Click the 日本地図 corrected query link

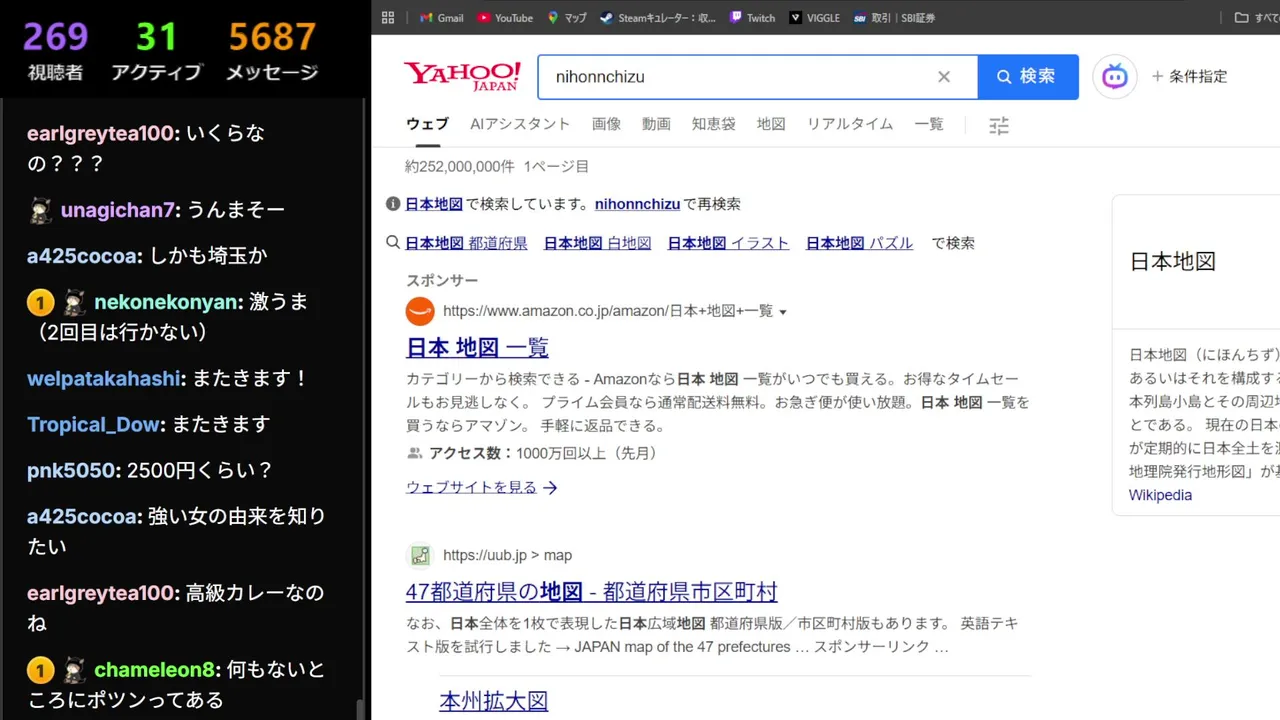(x=434, y=204)
